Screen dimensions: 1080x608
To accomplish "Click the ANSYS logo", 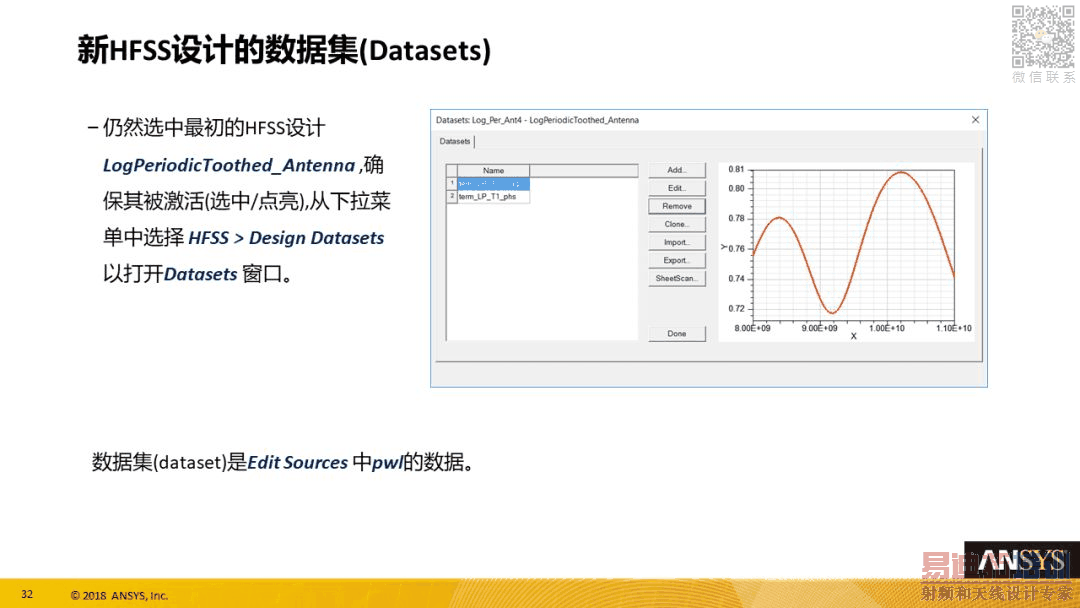I will [1021, 562].
